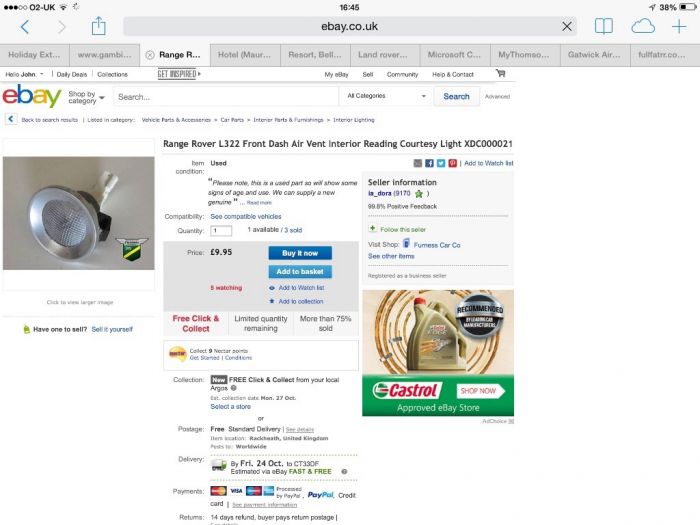Click the Add to basket button
700x525 pixels.
pyautogui.click(x=300, y=271)
